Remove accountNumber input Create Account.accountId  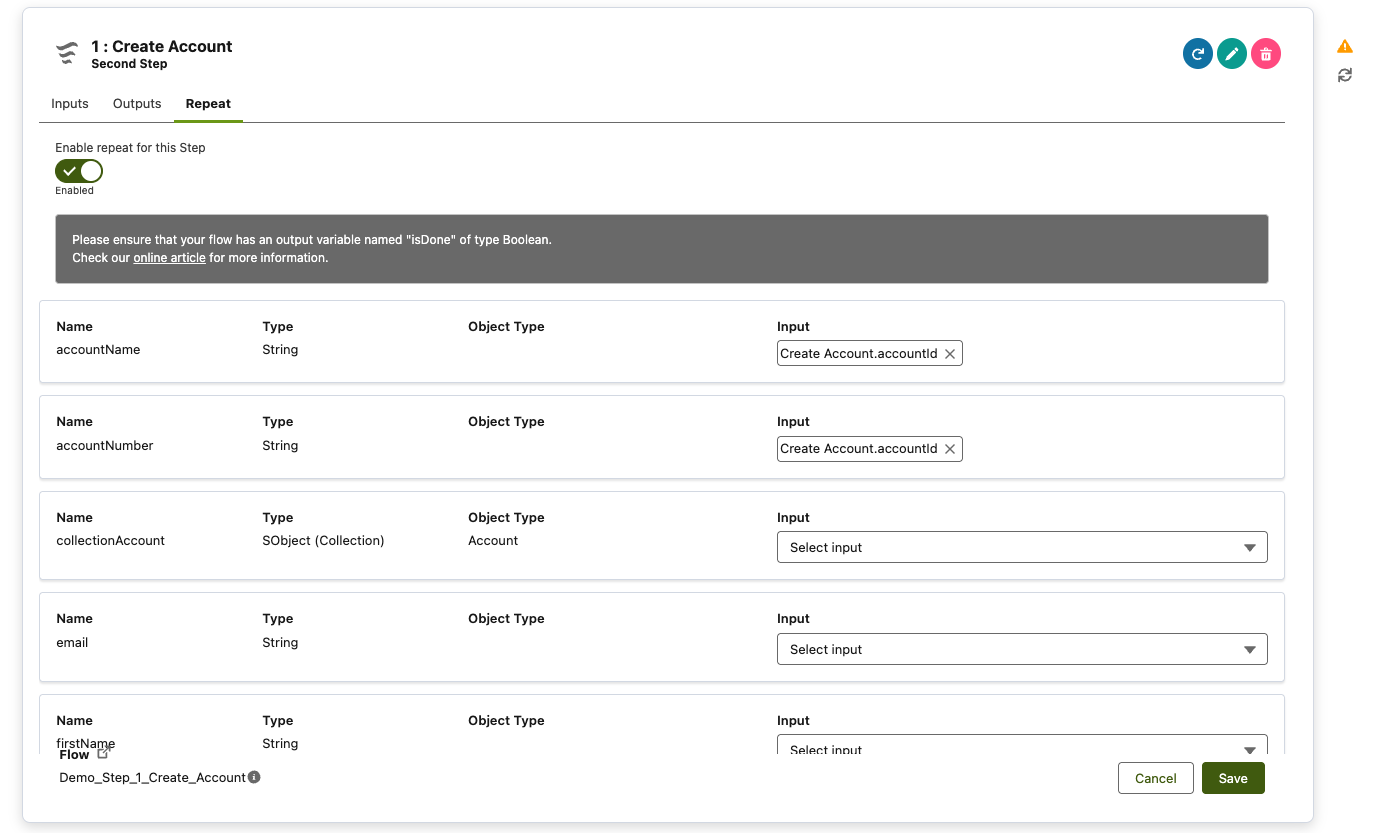pyautogui.click(x=950, y=449)
